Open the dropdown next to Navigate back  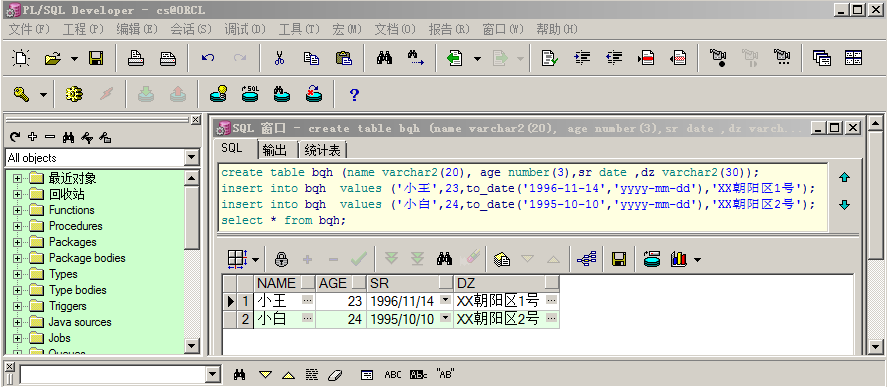[477, 58]
